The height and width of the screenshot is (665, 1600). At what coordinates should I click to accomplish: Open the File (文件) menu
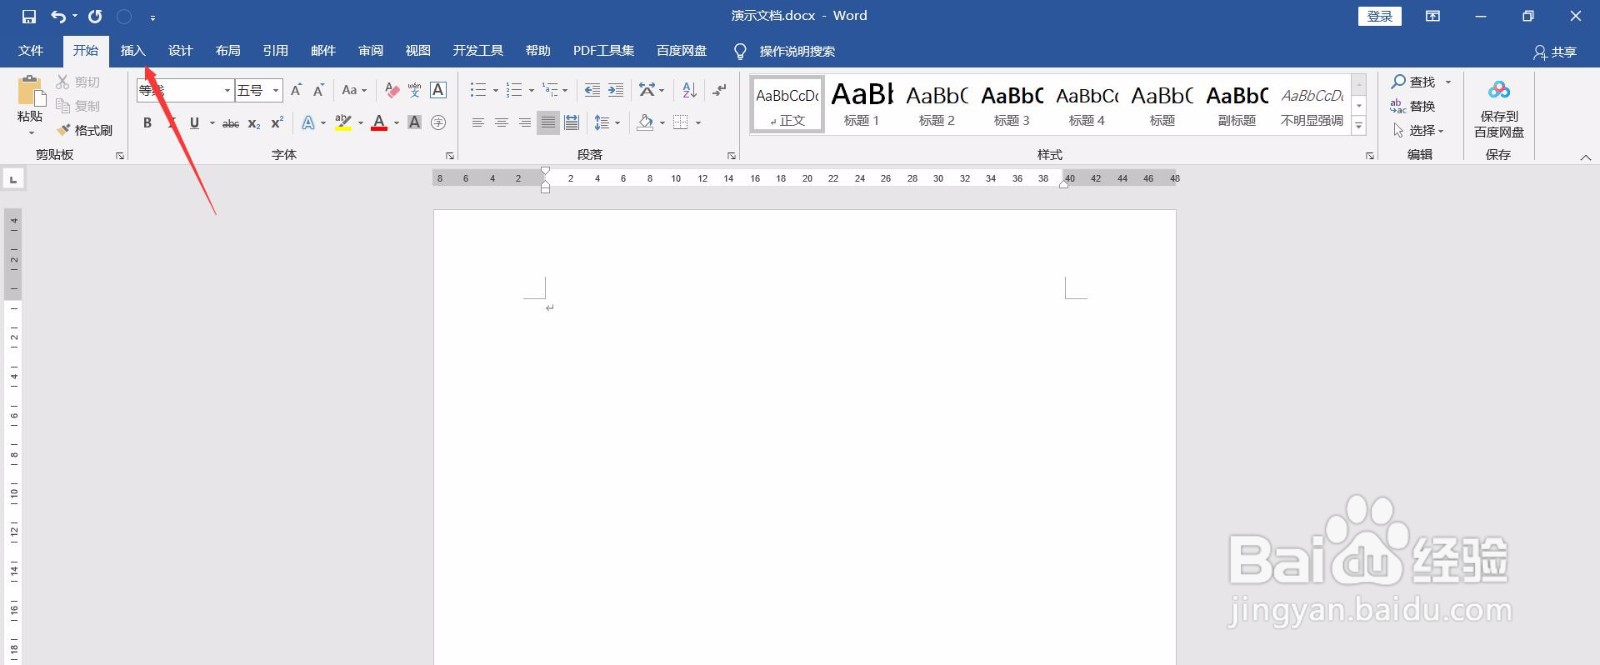click(31, 51)
